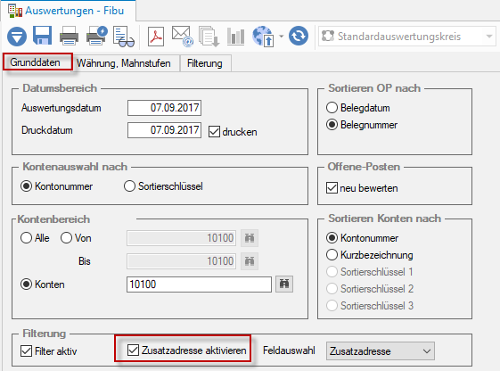This screenshot has width=500, height=371.
Task: Select the Auswertungen - Fibu window tab
Action: coord(68,11)
